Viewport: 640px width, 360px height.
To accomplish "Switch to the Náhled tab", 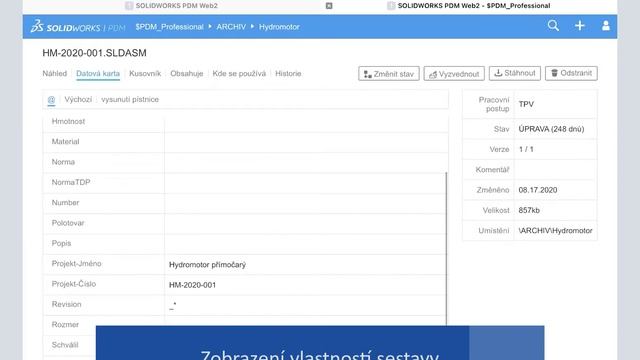I will coord(55,73).
